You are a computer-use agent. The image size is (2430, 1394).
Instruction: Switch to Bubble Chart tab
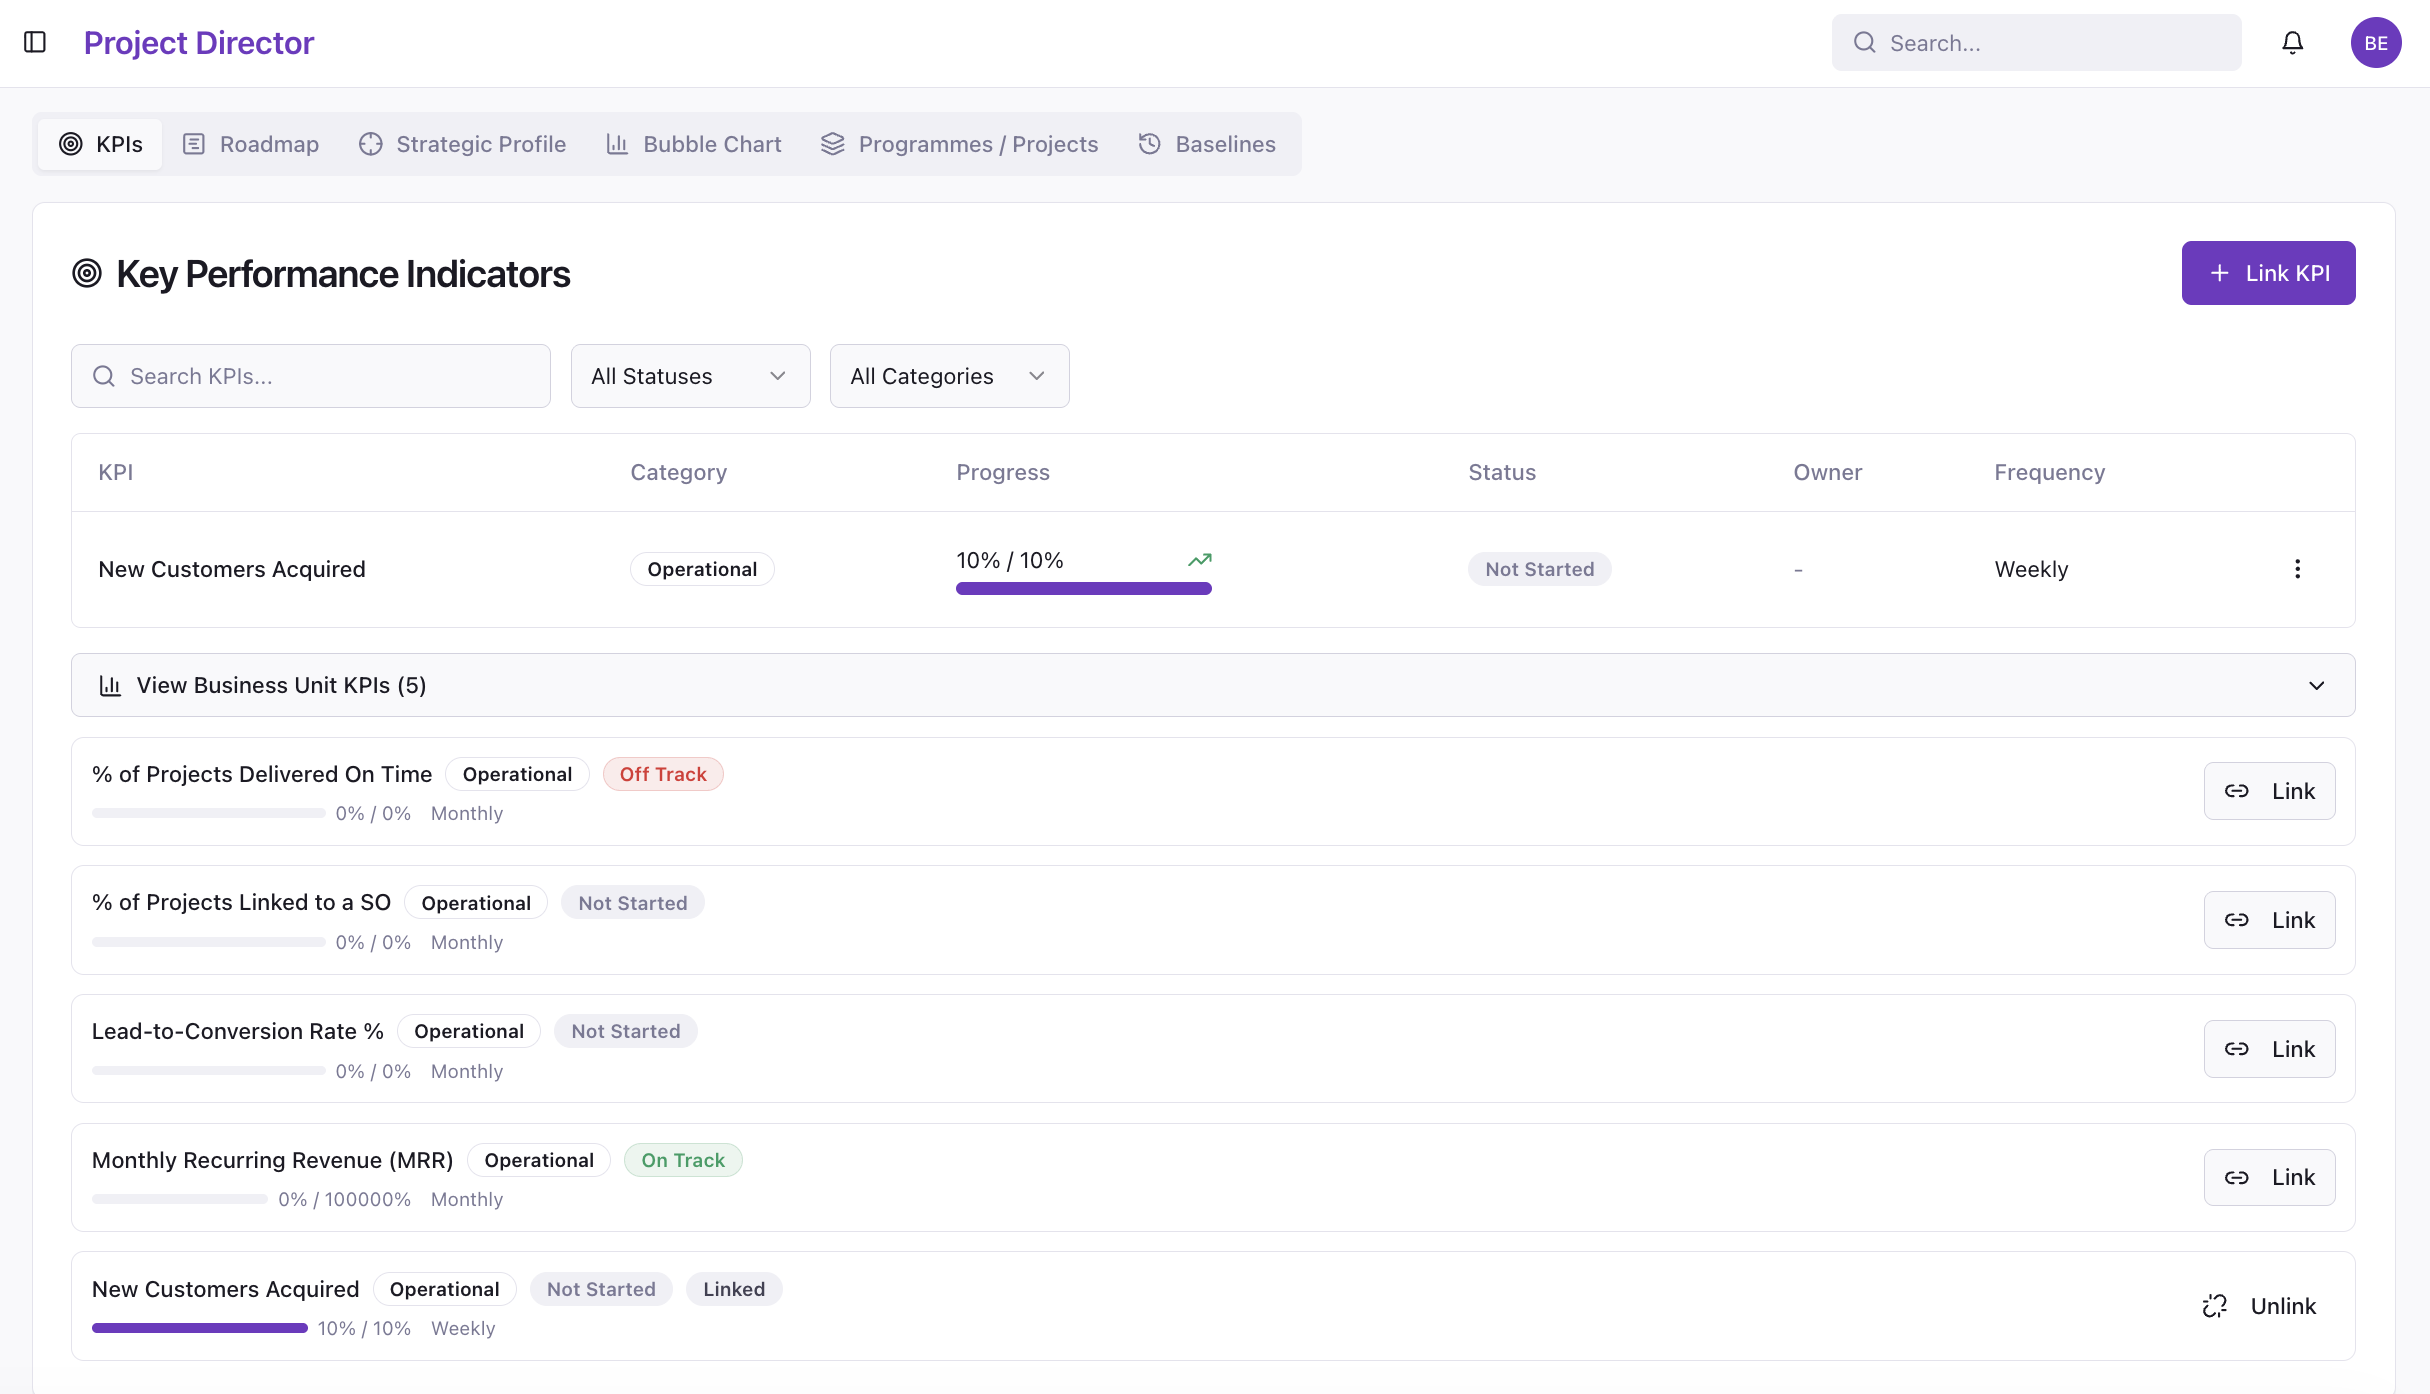(694, 144)
